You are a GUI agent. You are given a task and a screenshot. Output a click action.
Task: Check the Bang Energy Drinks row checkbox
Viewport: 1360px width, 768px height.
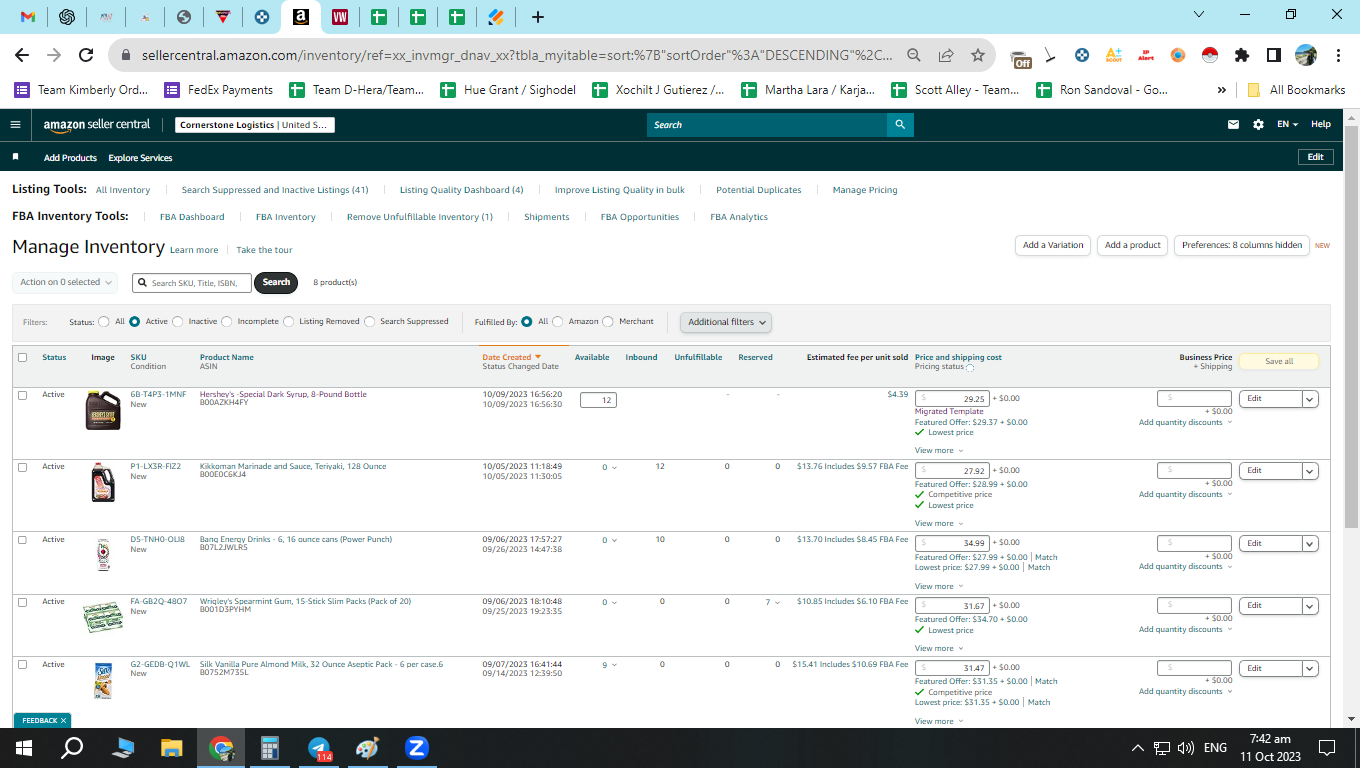(22, 540)
